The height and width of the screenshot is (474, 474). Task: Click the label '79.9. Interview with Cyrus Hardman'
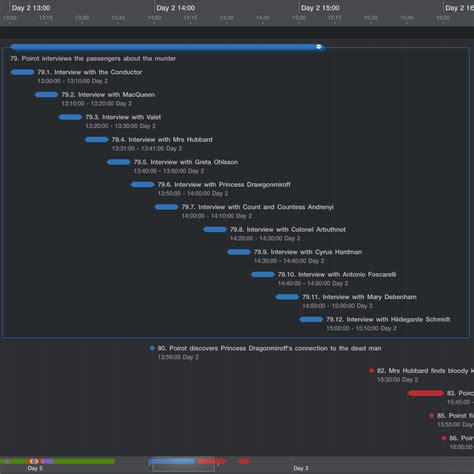click(x=308, y=252)
